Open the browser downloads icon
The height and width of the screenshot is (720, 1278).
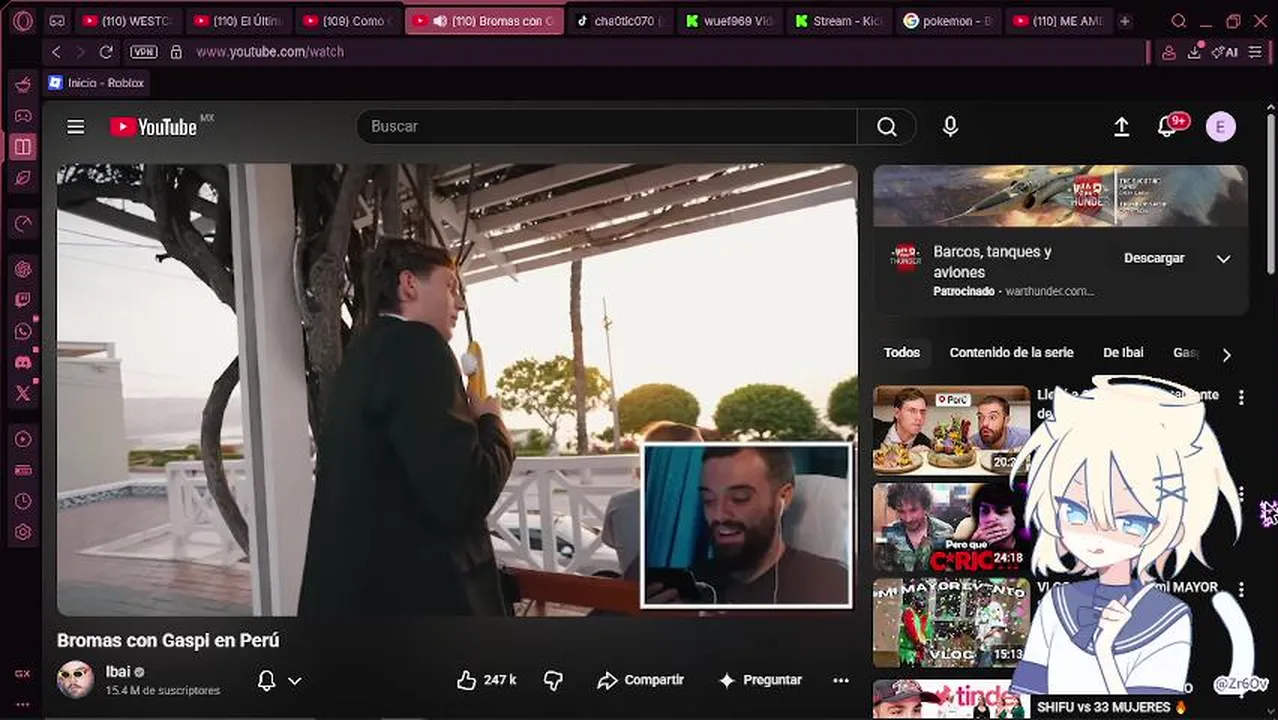click(x=1194, y=52)
